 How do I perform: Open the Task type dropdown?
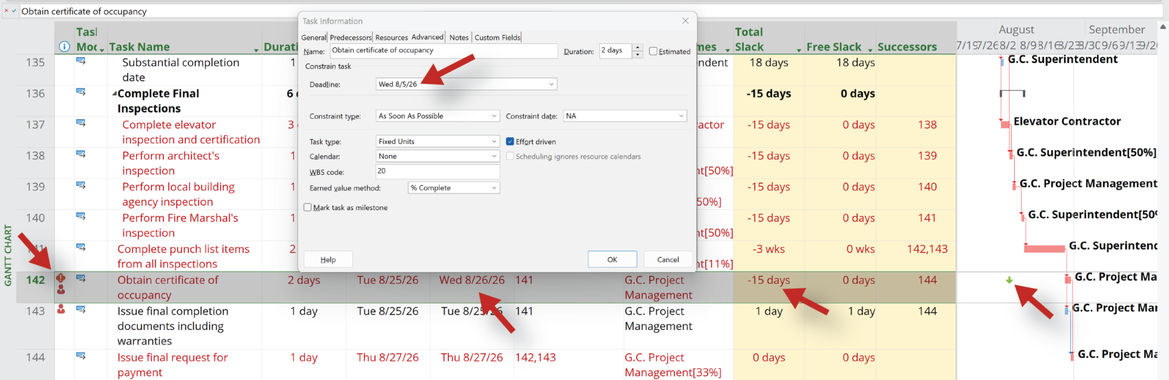[494, 141]
